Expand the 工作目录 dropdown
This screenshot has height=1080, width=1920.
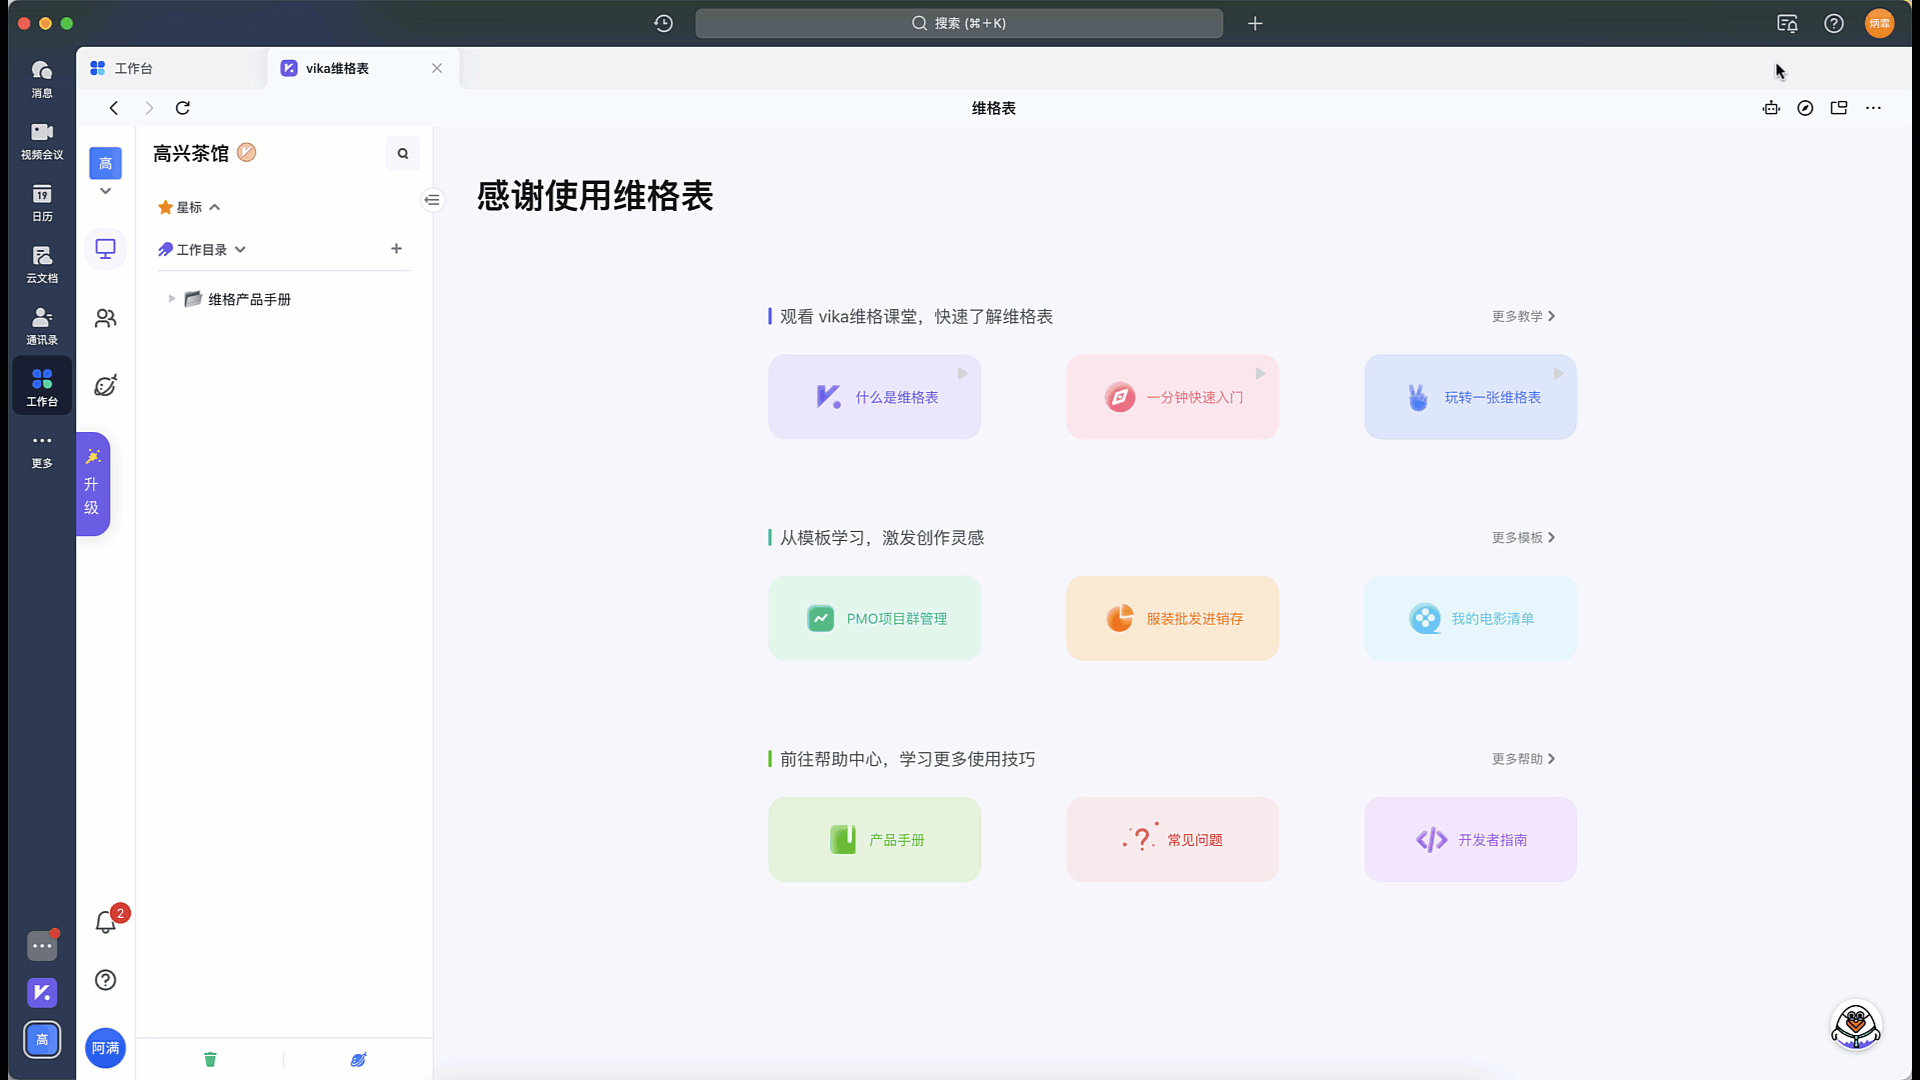point(240,250)
